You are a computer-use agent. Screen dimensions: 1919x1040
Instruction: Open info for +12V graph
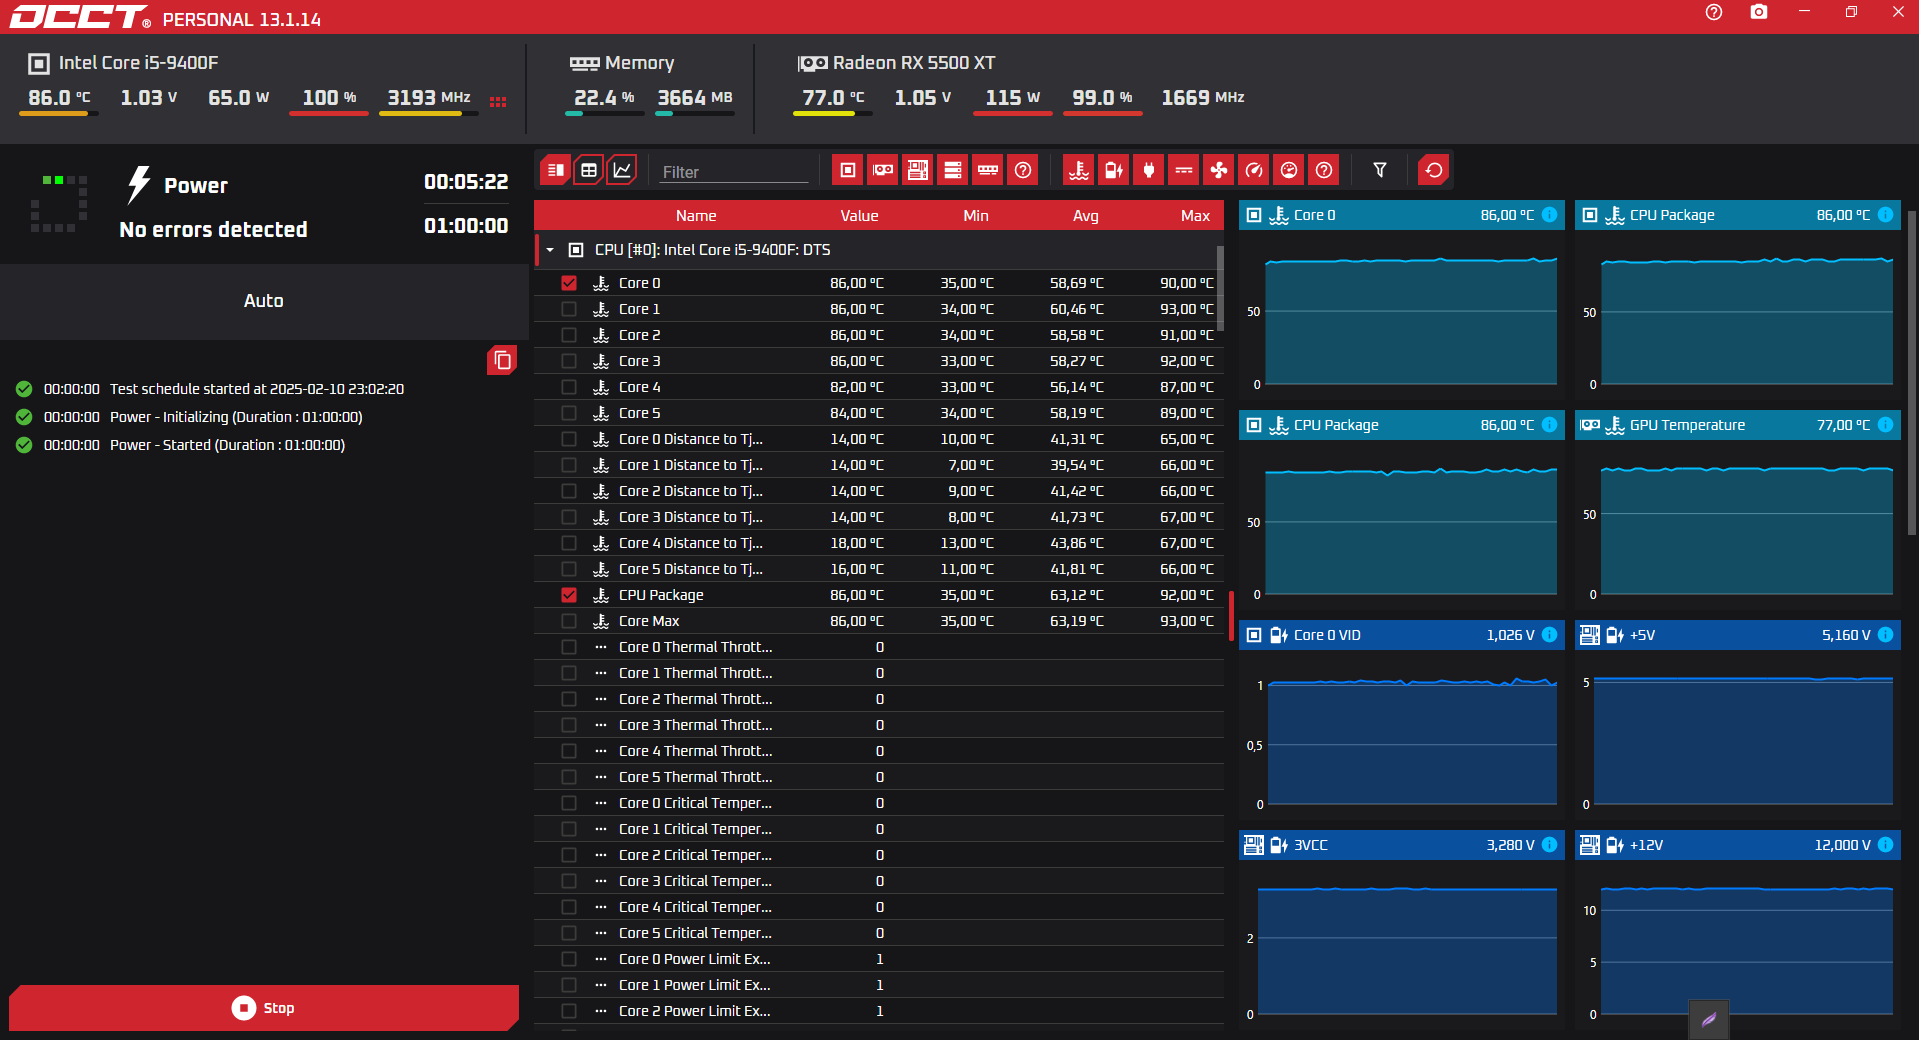[1885, 845]
